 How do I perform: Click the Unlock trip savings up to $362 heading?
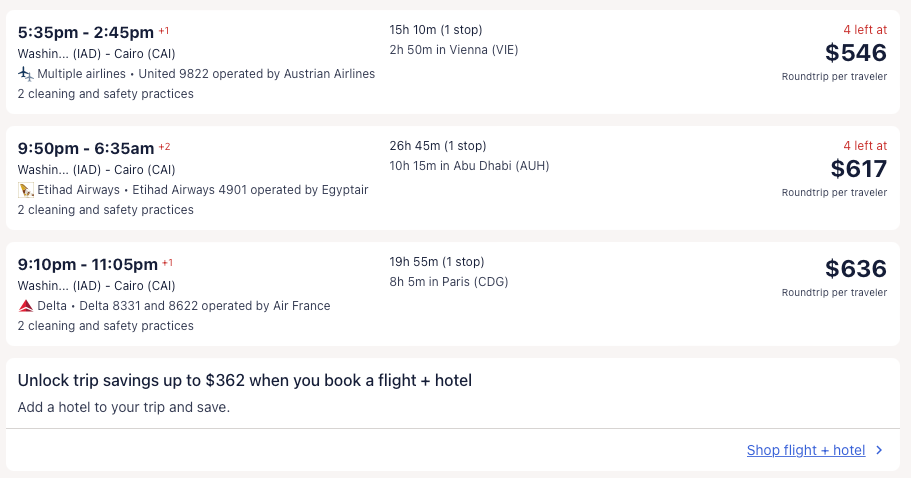pos(245,380)
